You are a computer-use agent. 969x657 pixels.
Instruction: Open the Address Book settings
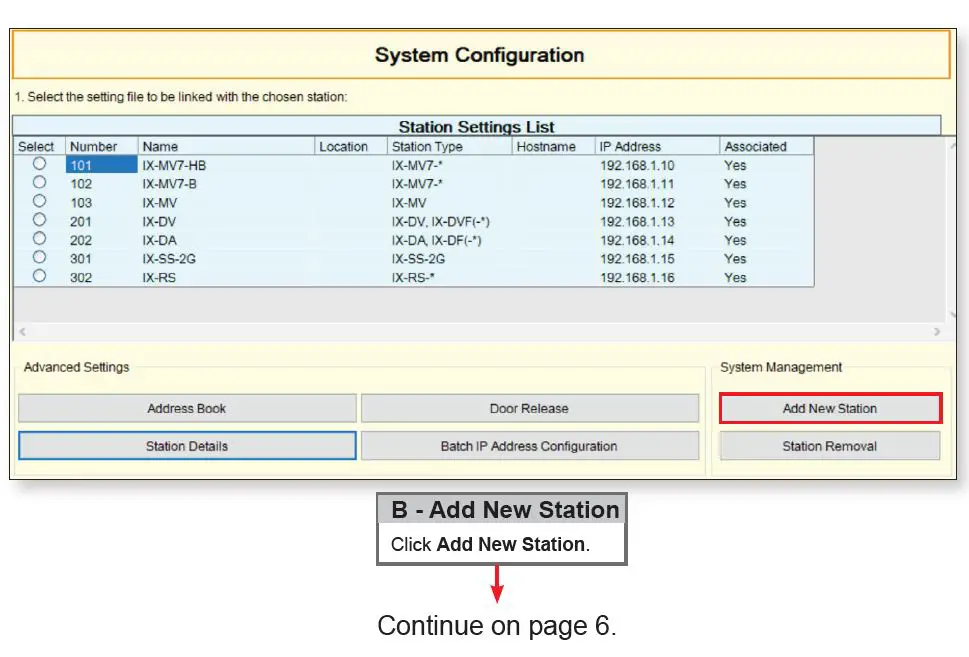(187, 409)
